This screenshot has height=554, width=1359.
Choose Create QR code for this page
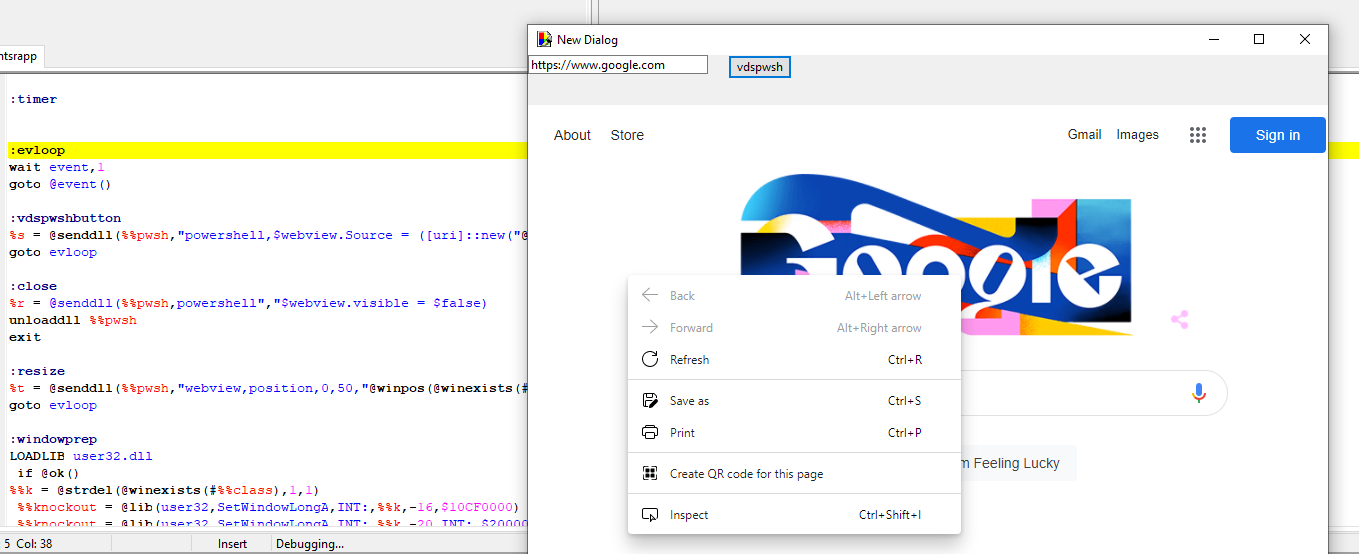[746, 474]
